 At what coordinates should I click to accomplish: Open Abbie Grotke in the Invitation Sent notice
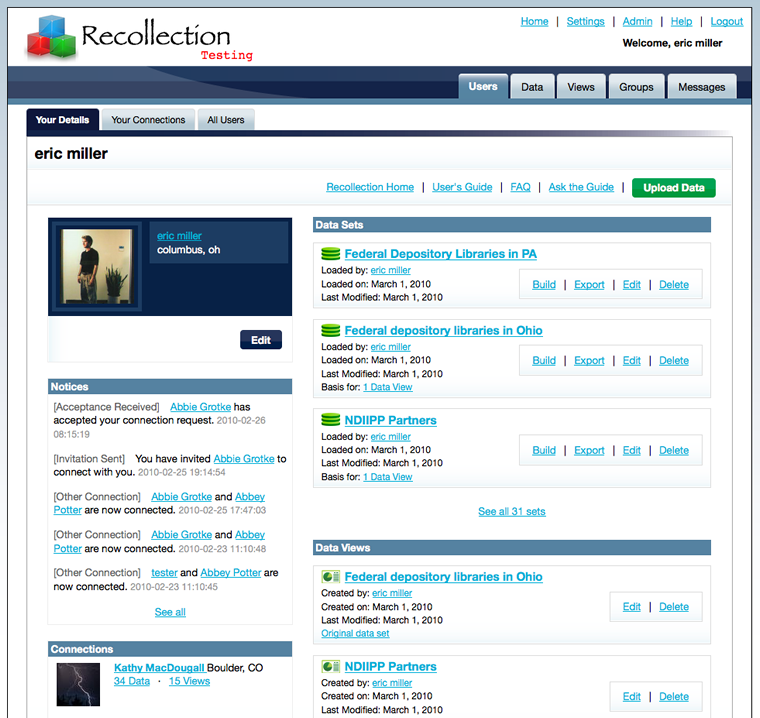[x=244, y=459]
